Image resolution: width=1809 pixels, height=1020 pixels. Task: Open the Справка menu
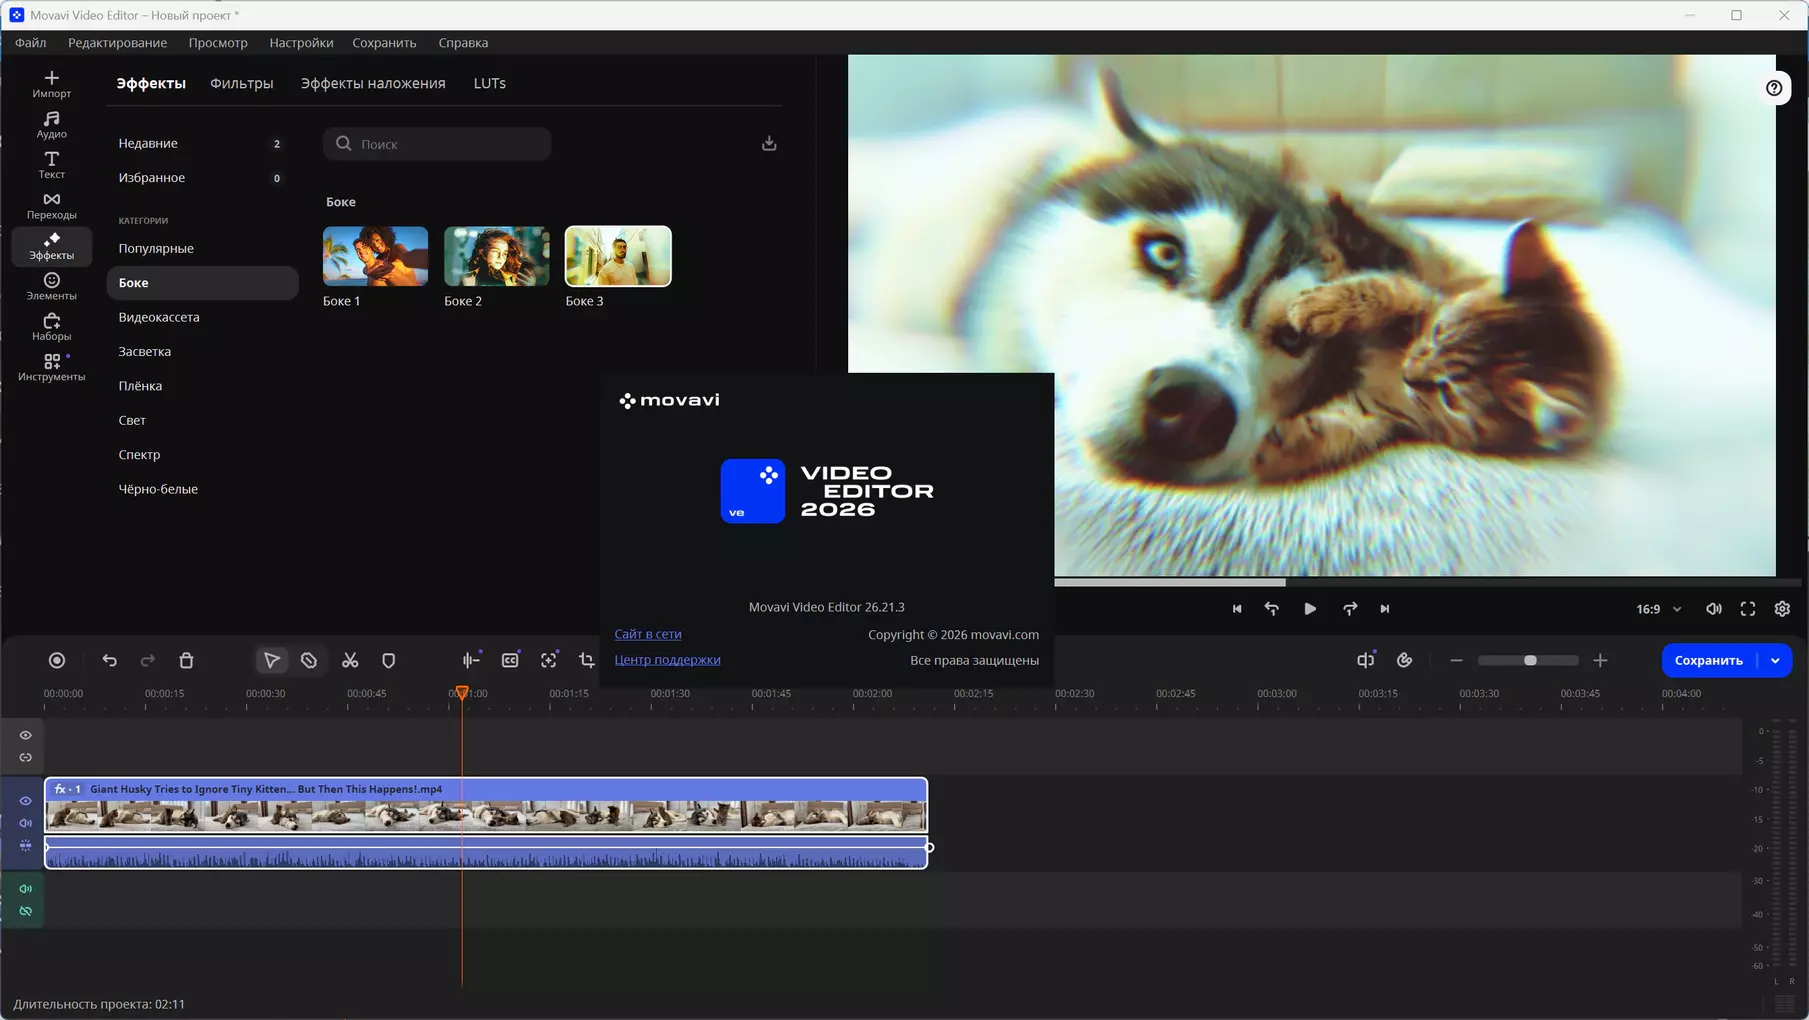pos(463,43)
